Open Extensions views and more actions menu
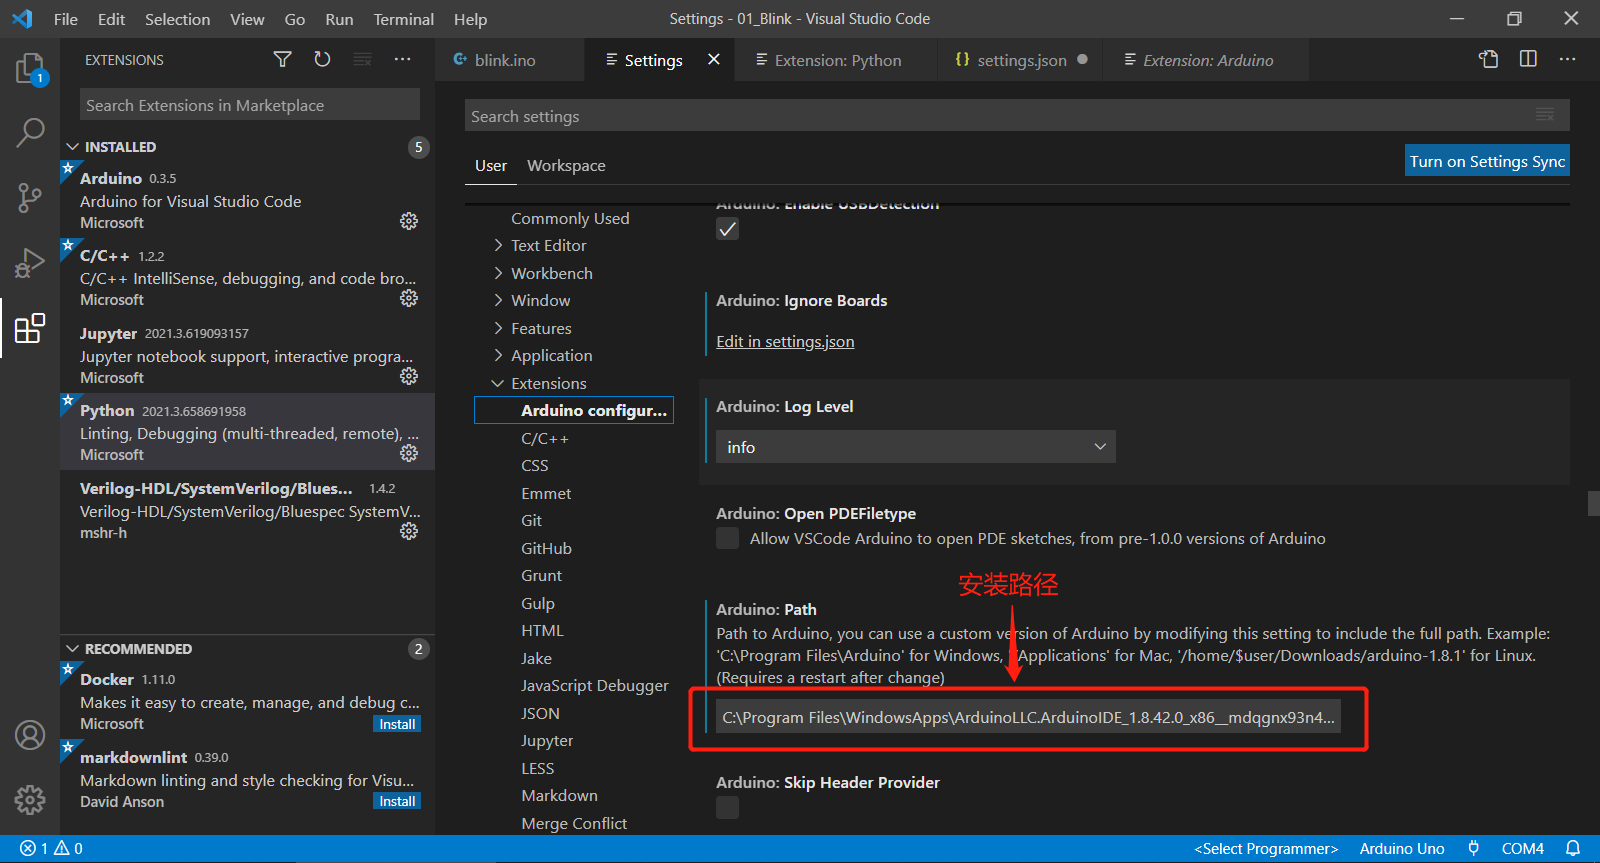The image size is (1600, 863). tap(402, 60)
